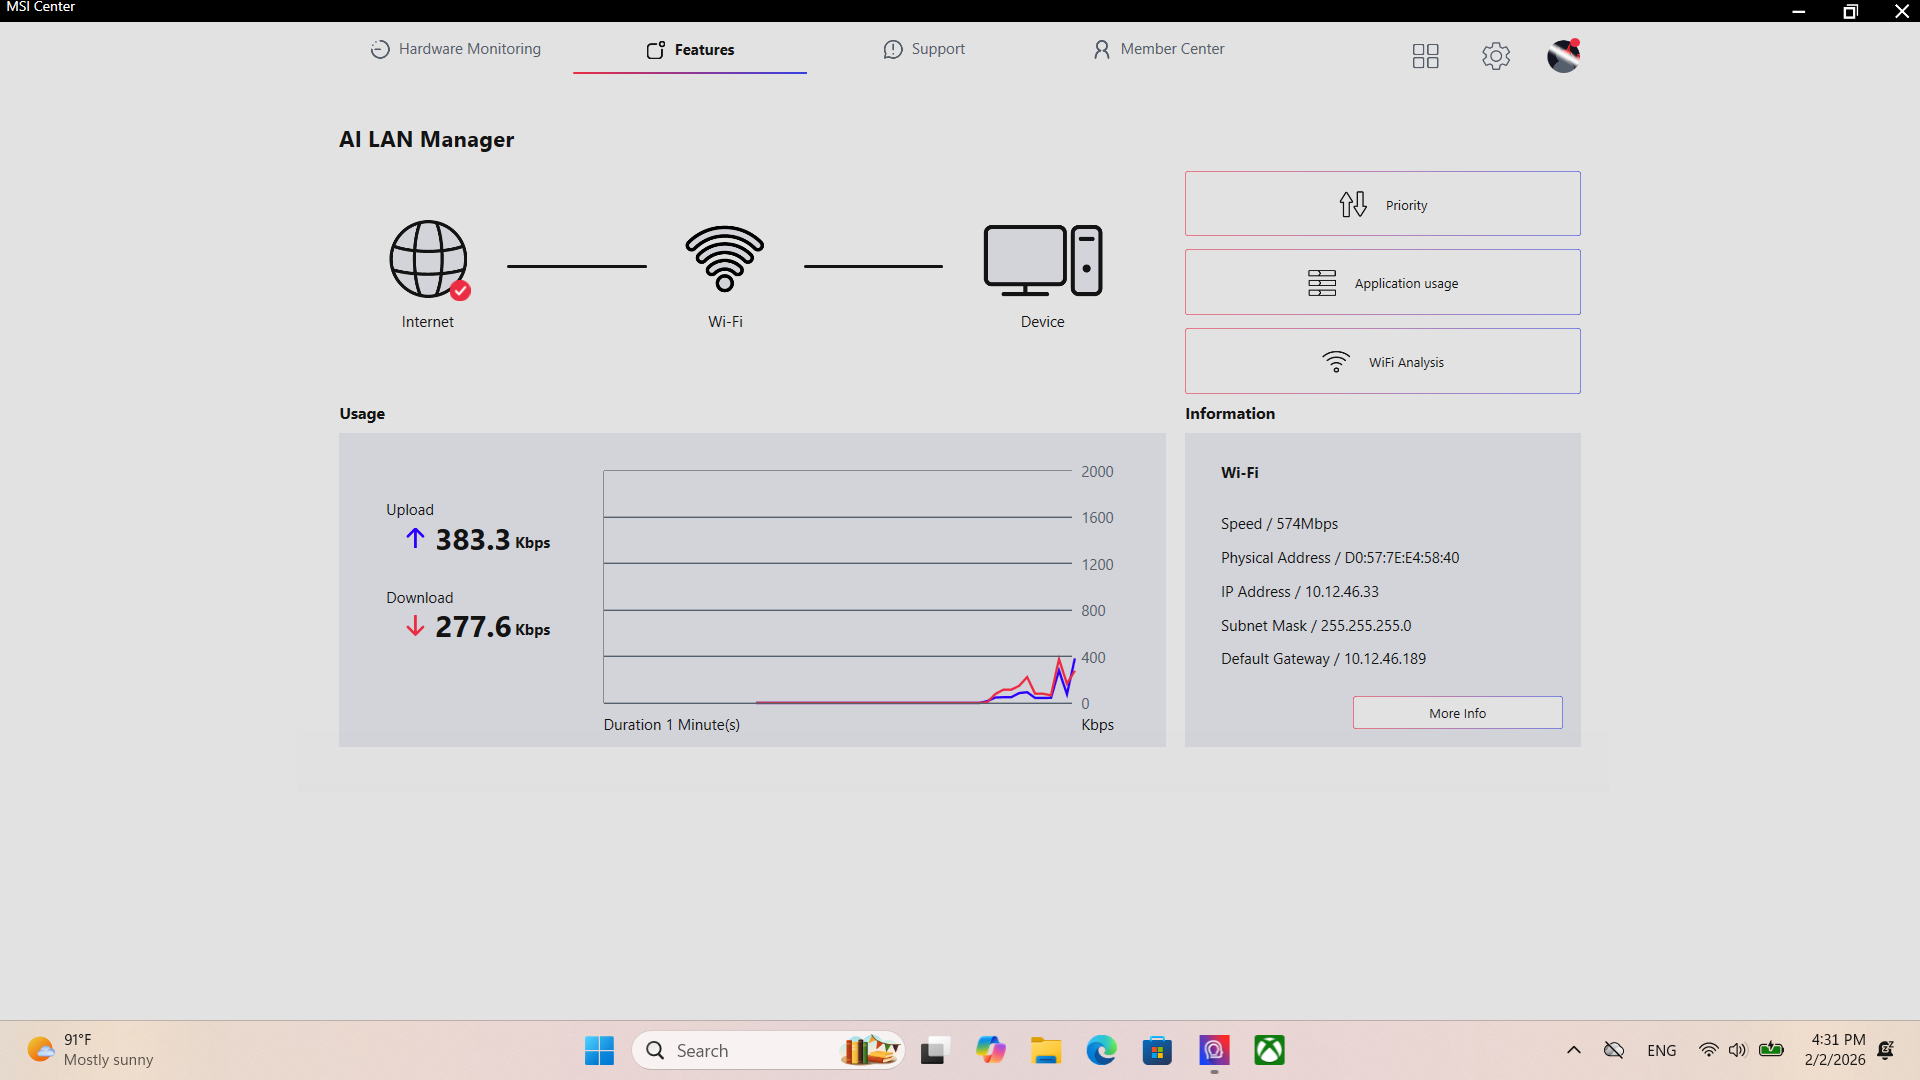Click the Wi-Fi signal icon in diagram

tap(725, 259)
